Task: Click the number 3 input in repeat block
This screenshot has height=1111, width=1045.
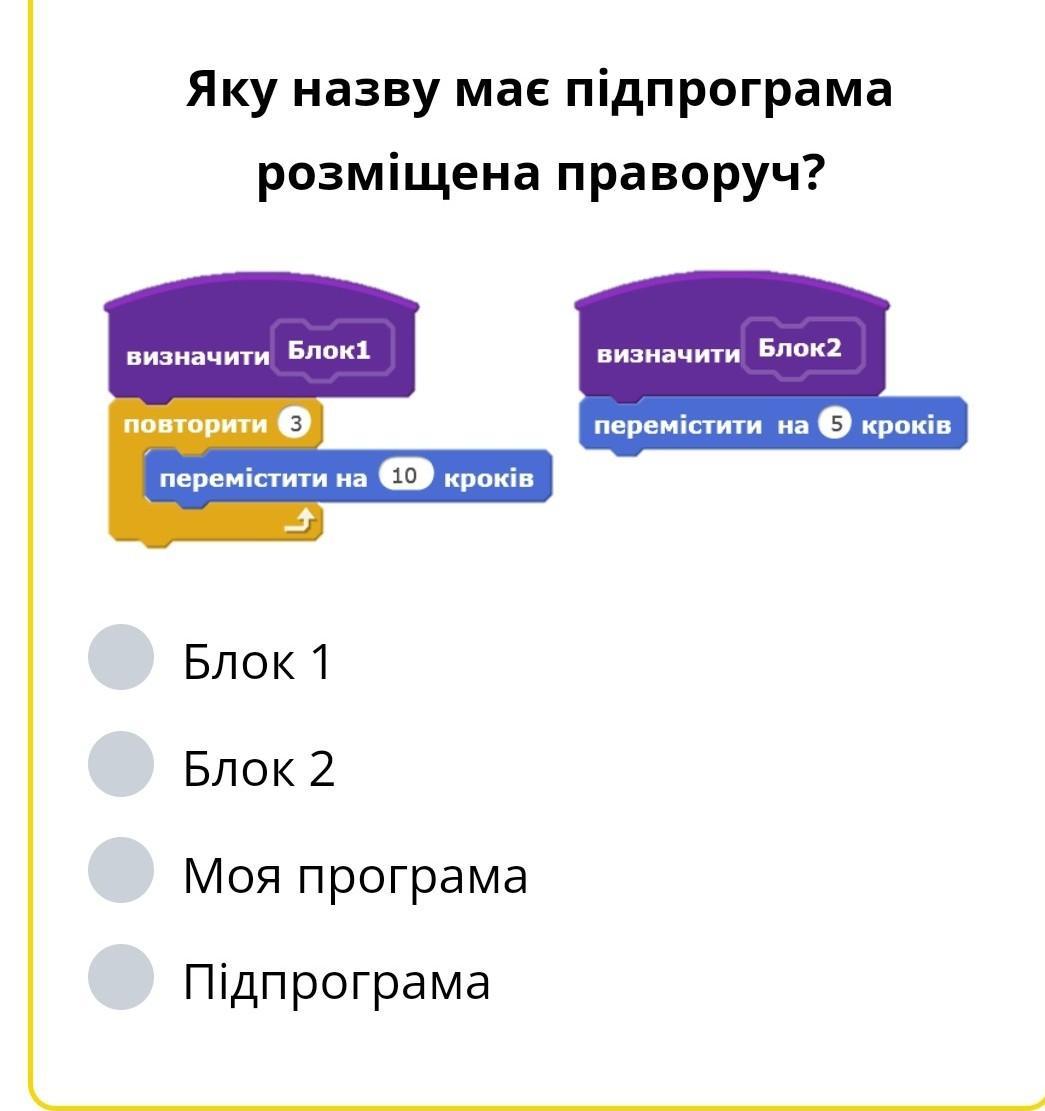Action: (294, 424)
